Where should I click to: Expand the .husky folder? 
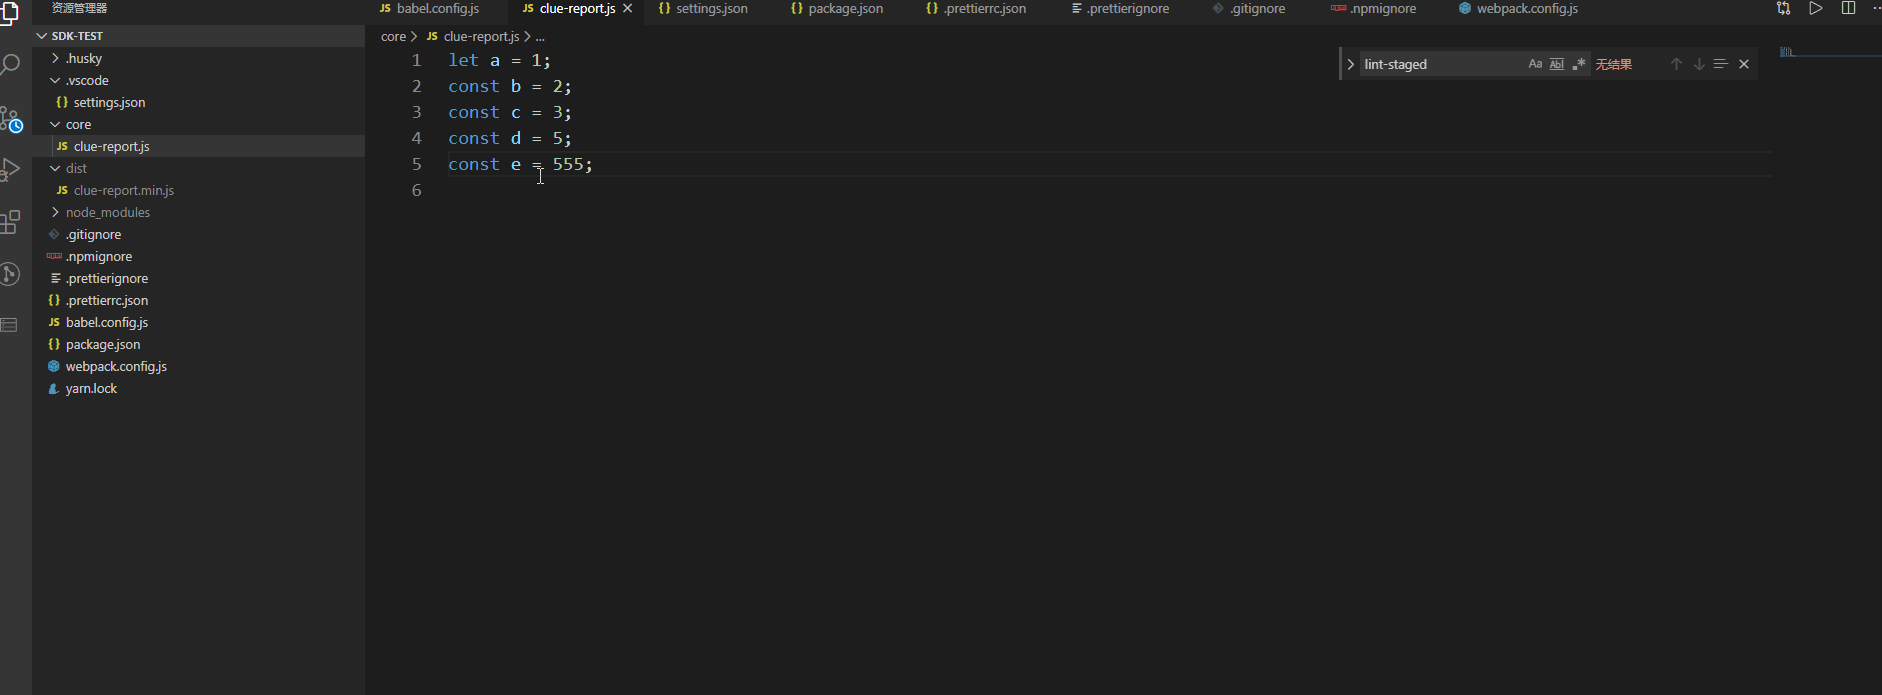[x=55, y=58]
